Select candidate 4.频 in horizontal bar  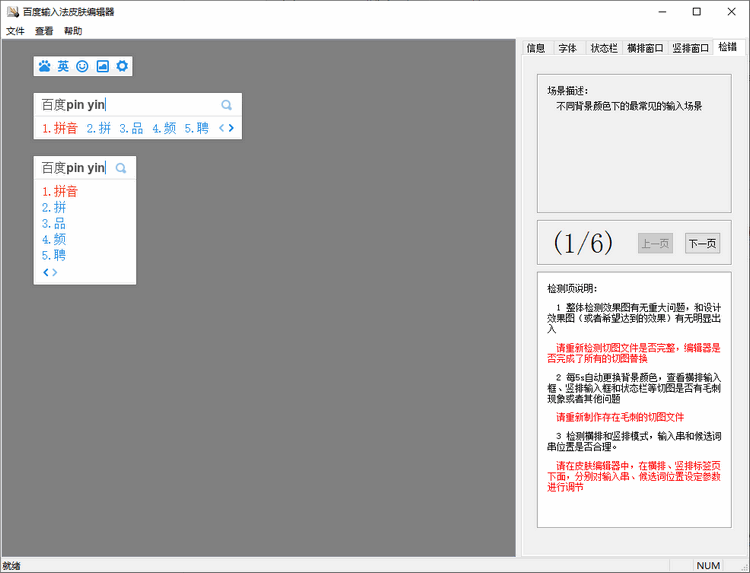164,128
